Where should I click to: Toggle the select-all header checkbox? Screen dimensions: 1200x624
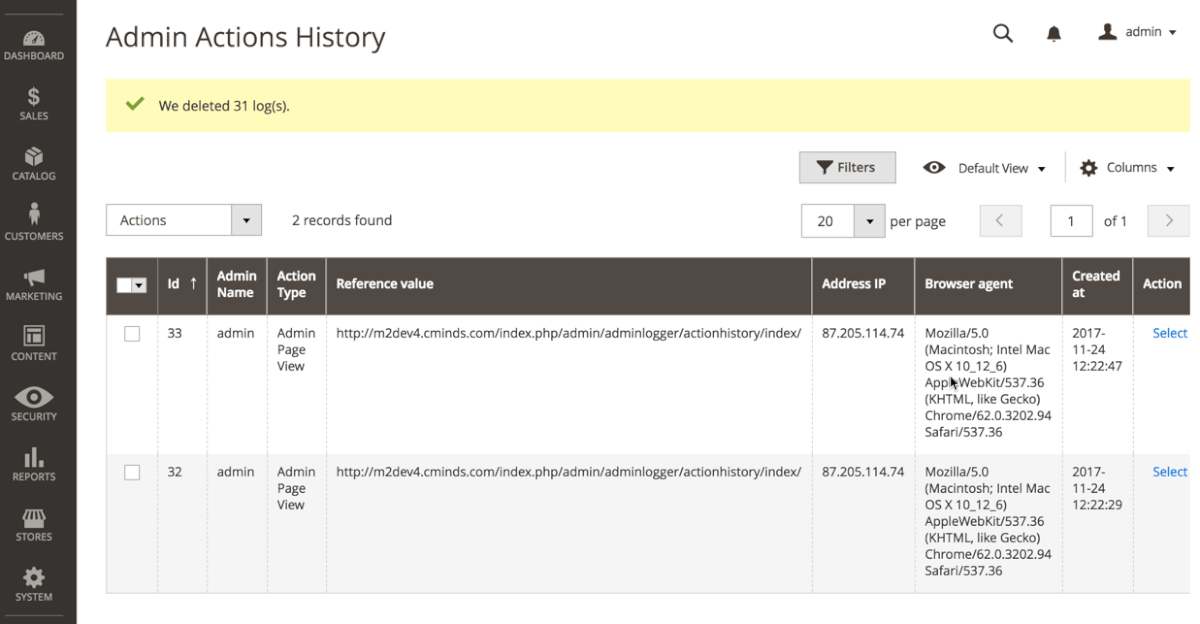126,285
